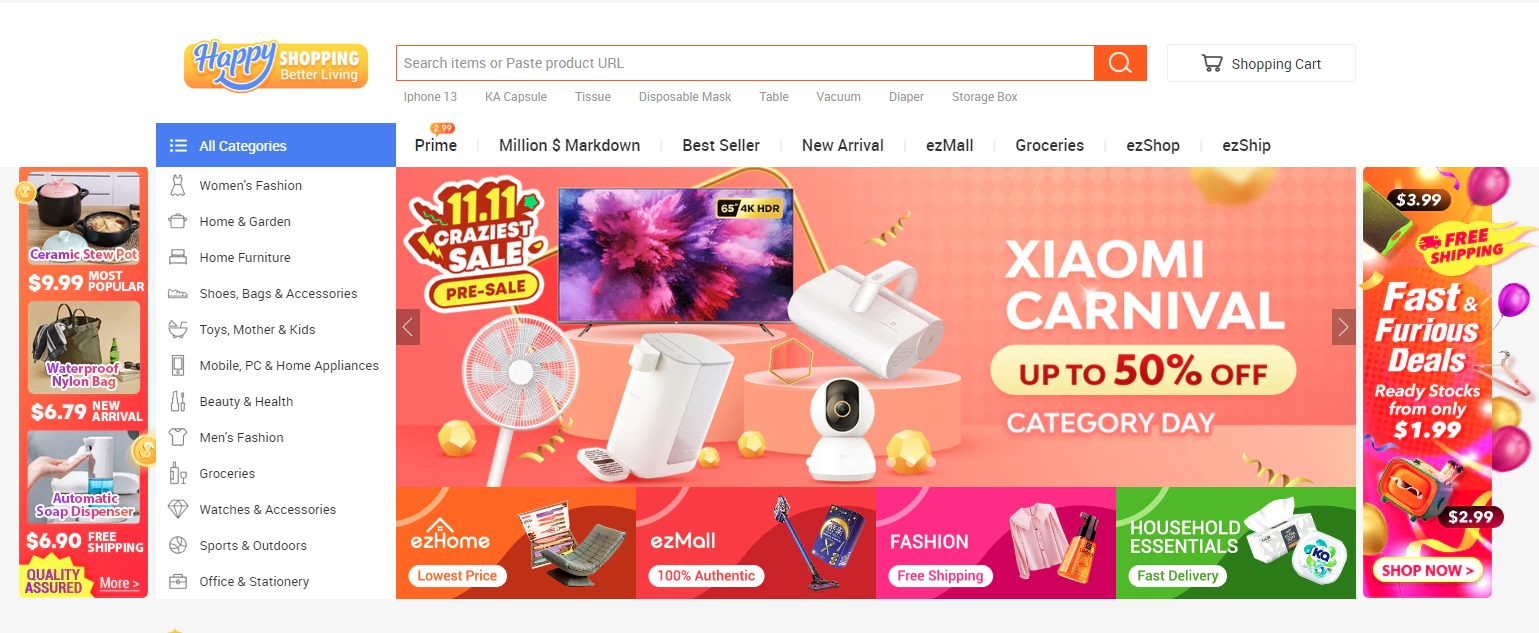Image resolution: width=1539 pixels, height=633 pixels.
Task: Click the More link on left banner
Action: [x=119, y=583]
